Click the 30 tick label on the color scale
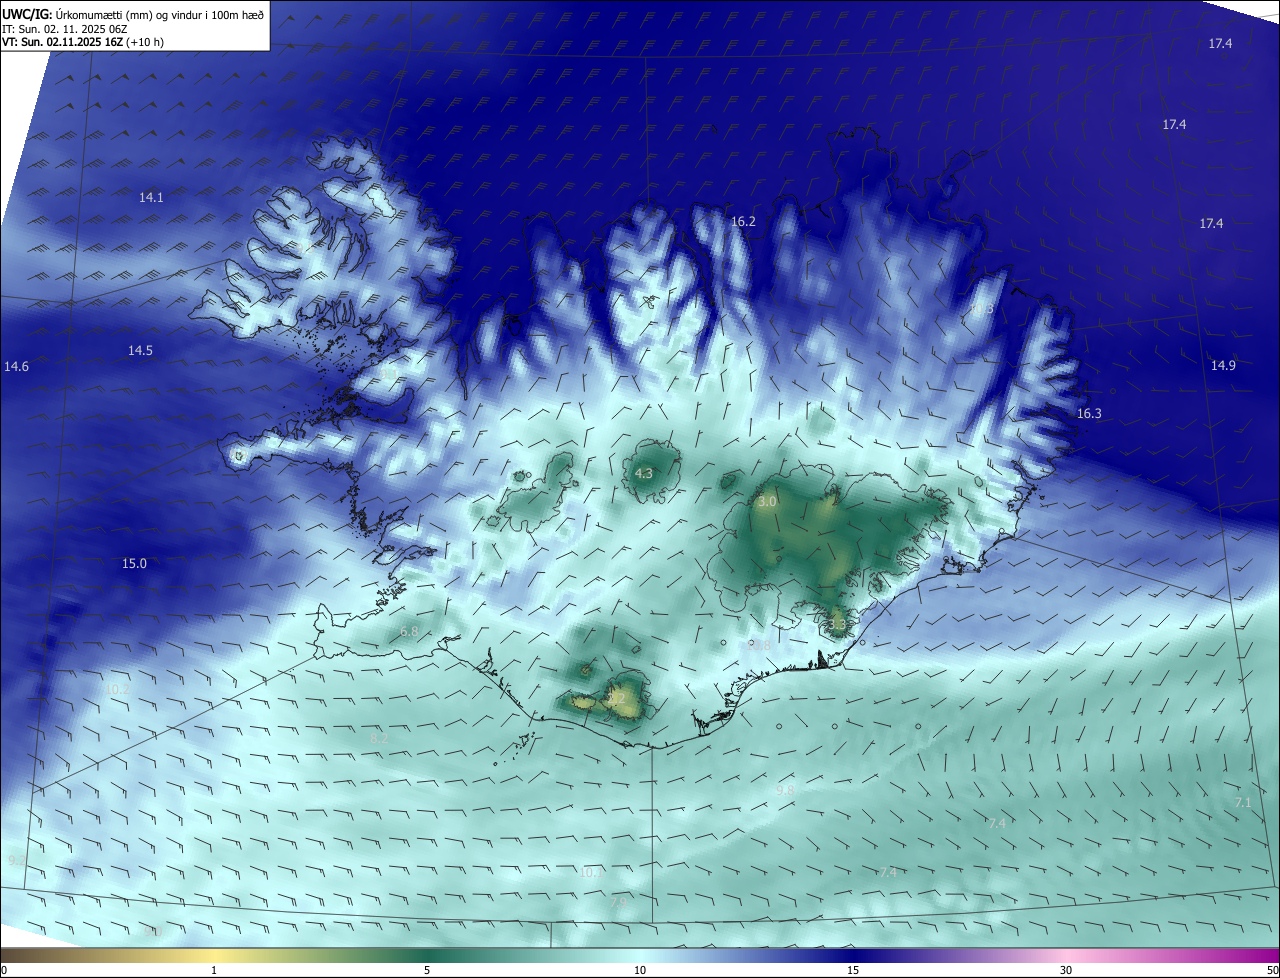This screenshot has width=1280, height=978. (x=1066, y=970)
